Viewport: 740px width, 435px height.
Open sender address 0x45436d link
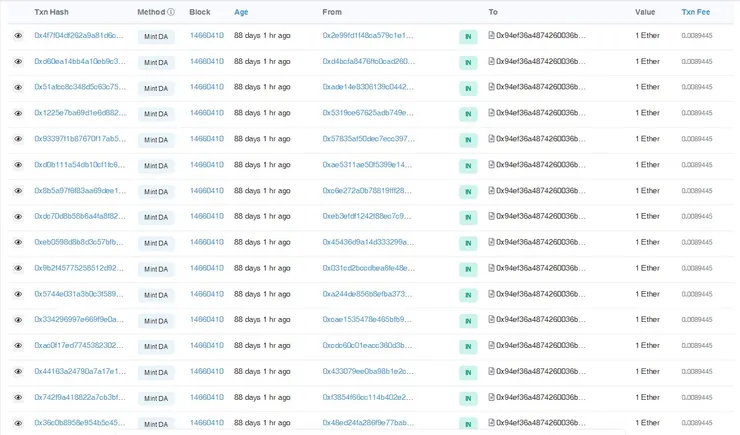tap(368, 242)
